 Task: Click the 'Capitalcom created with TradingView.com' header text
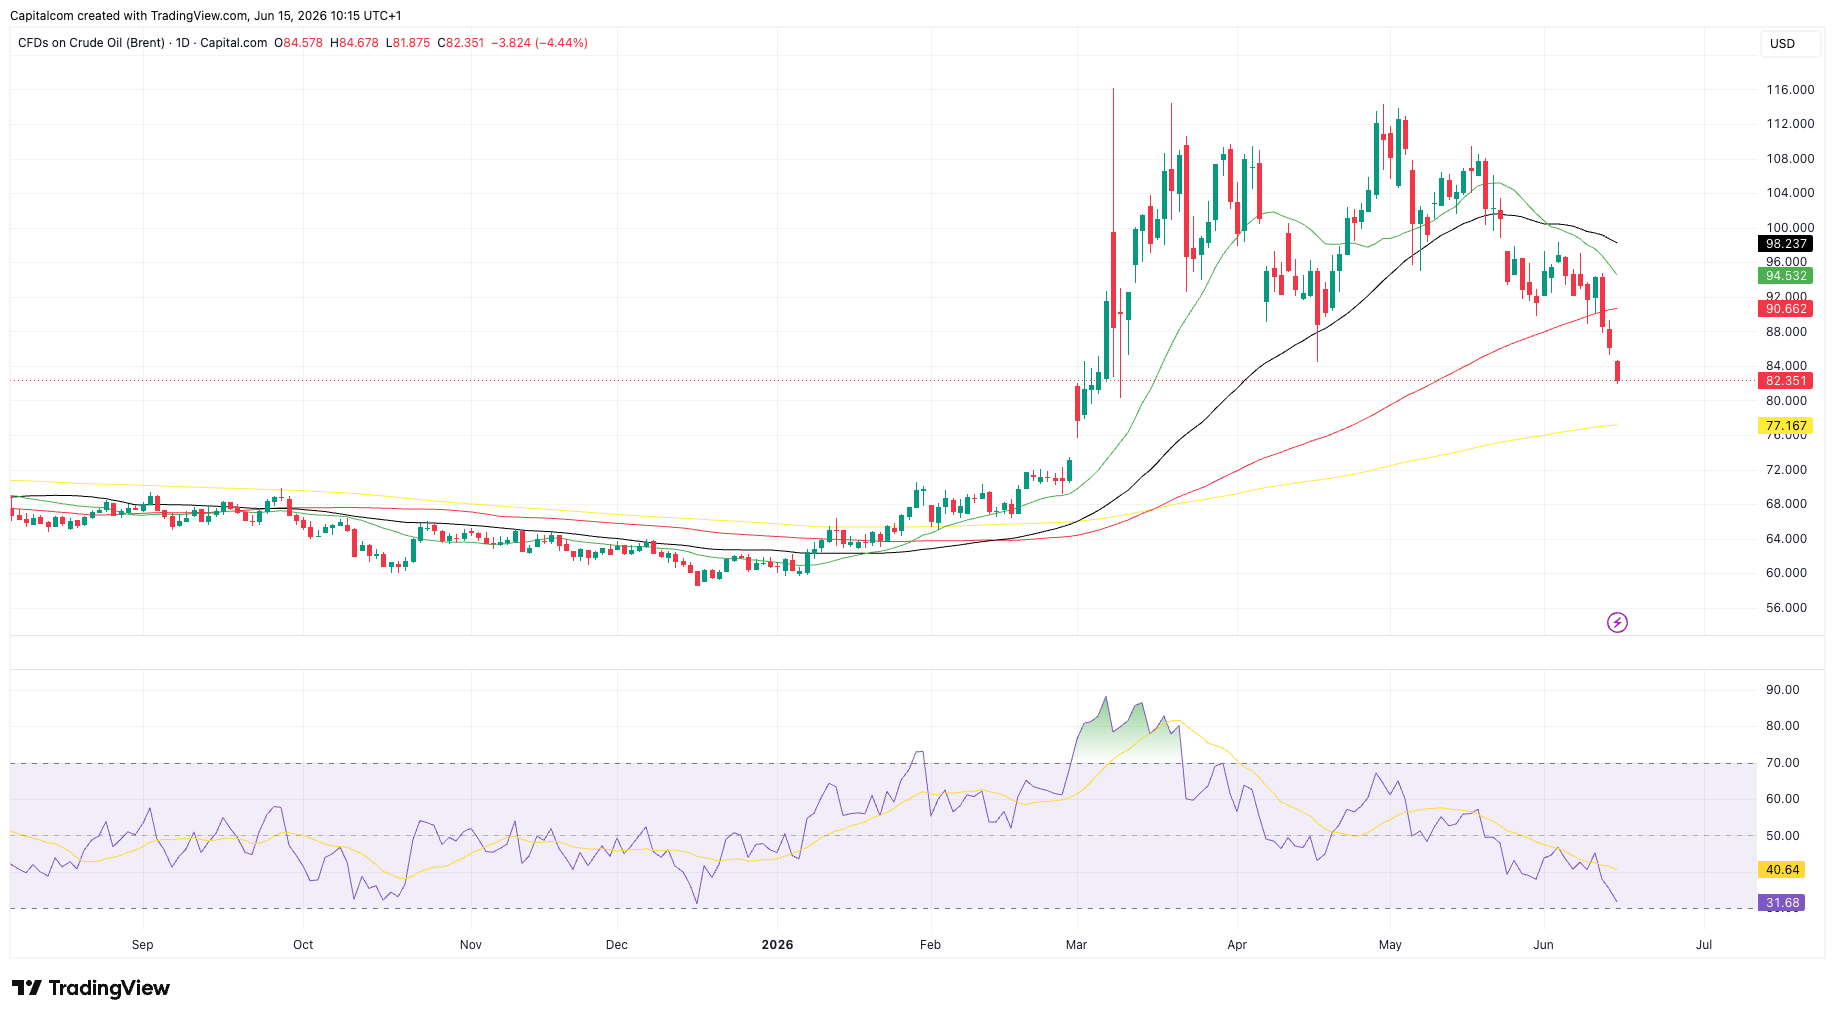(129, 16)
